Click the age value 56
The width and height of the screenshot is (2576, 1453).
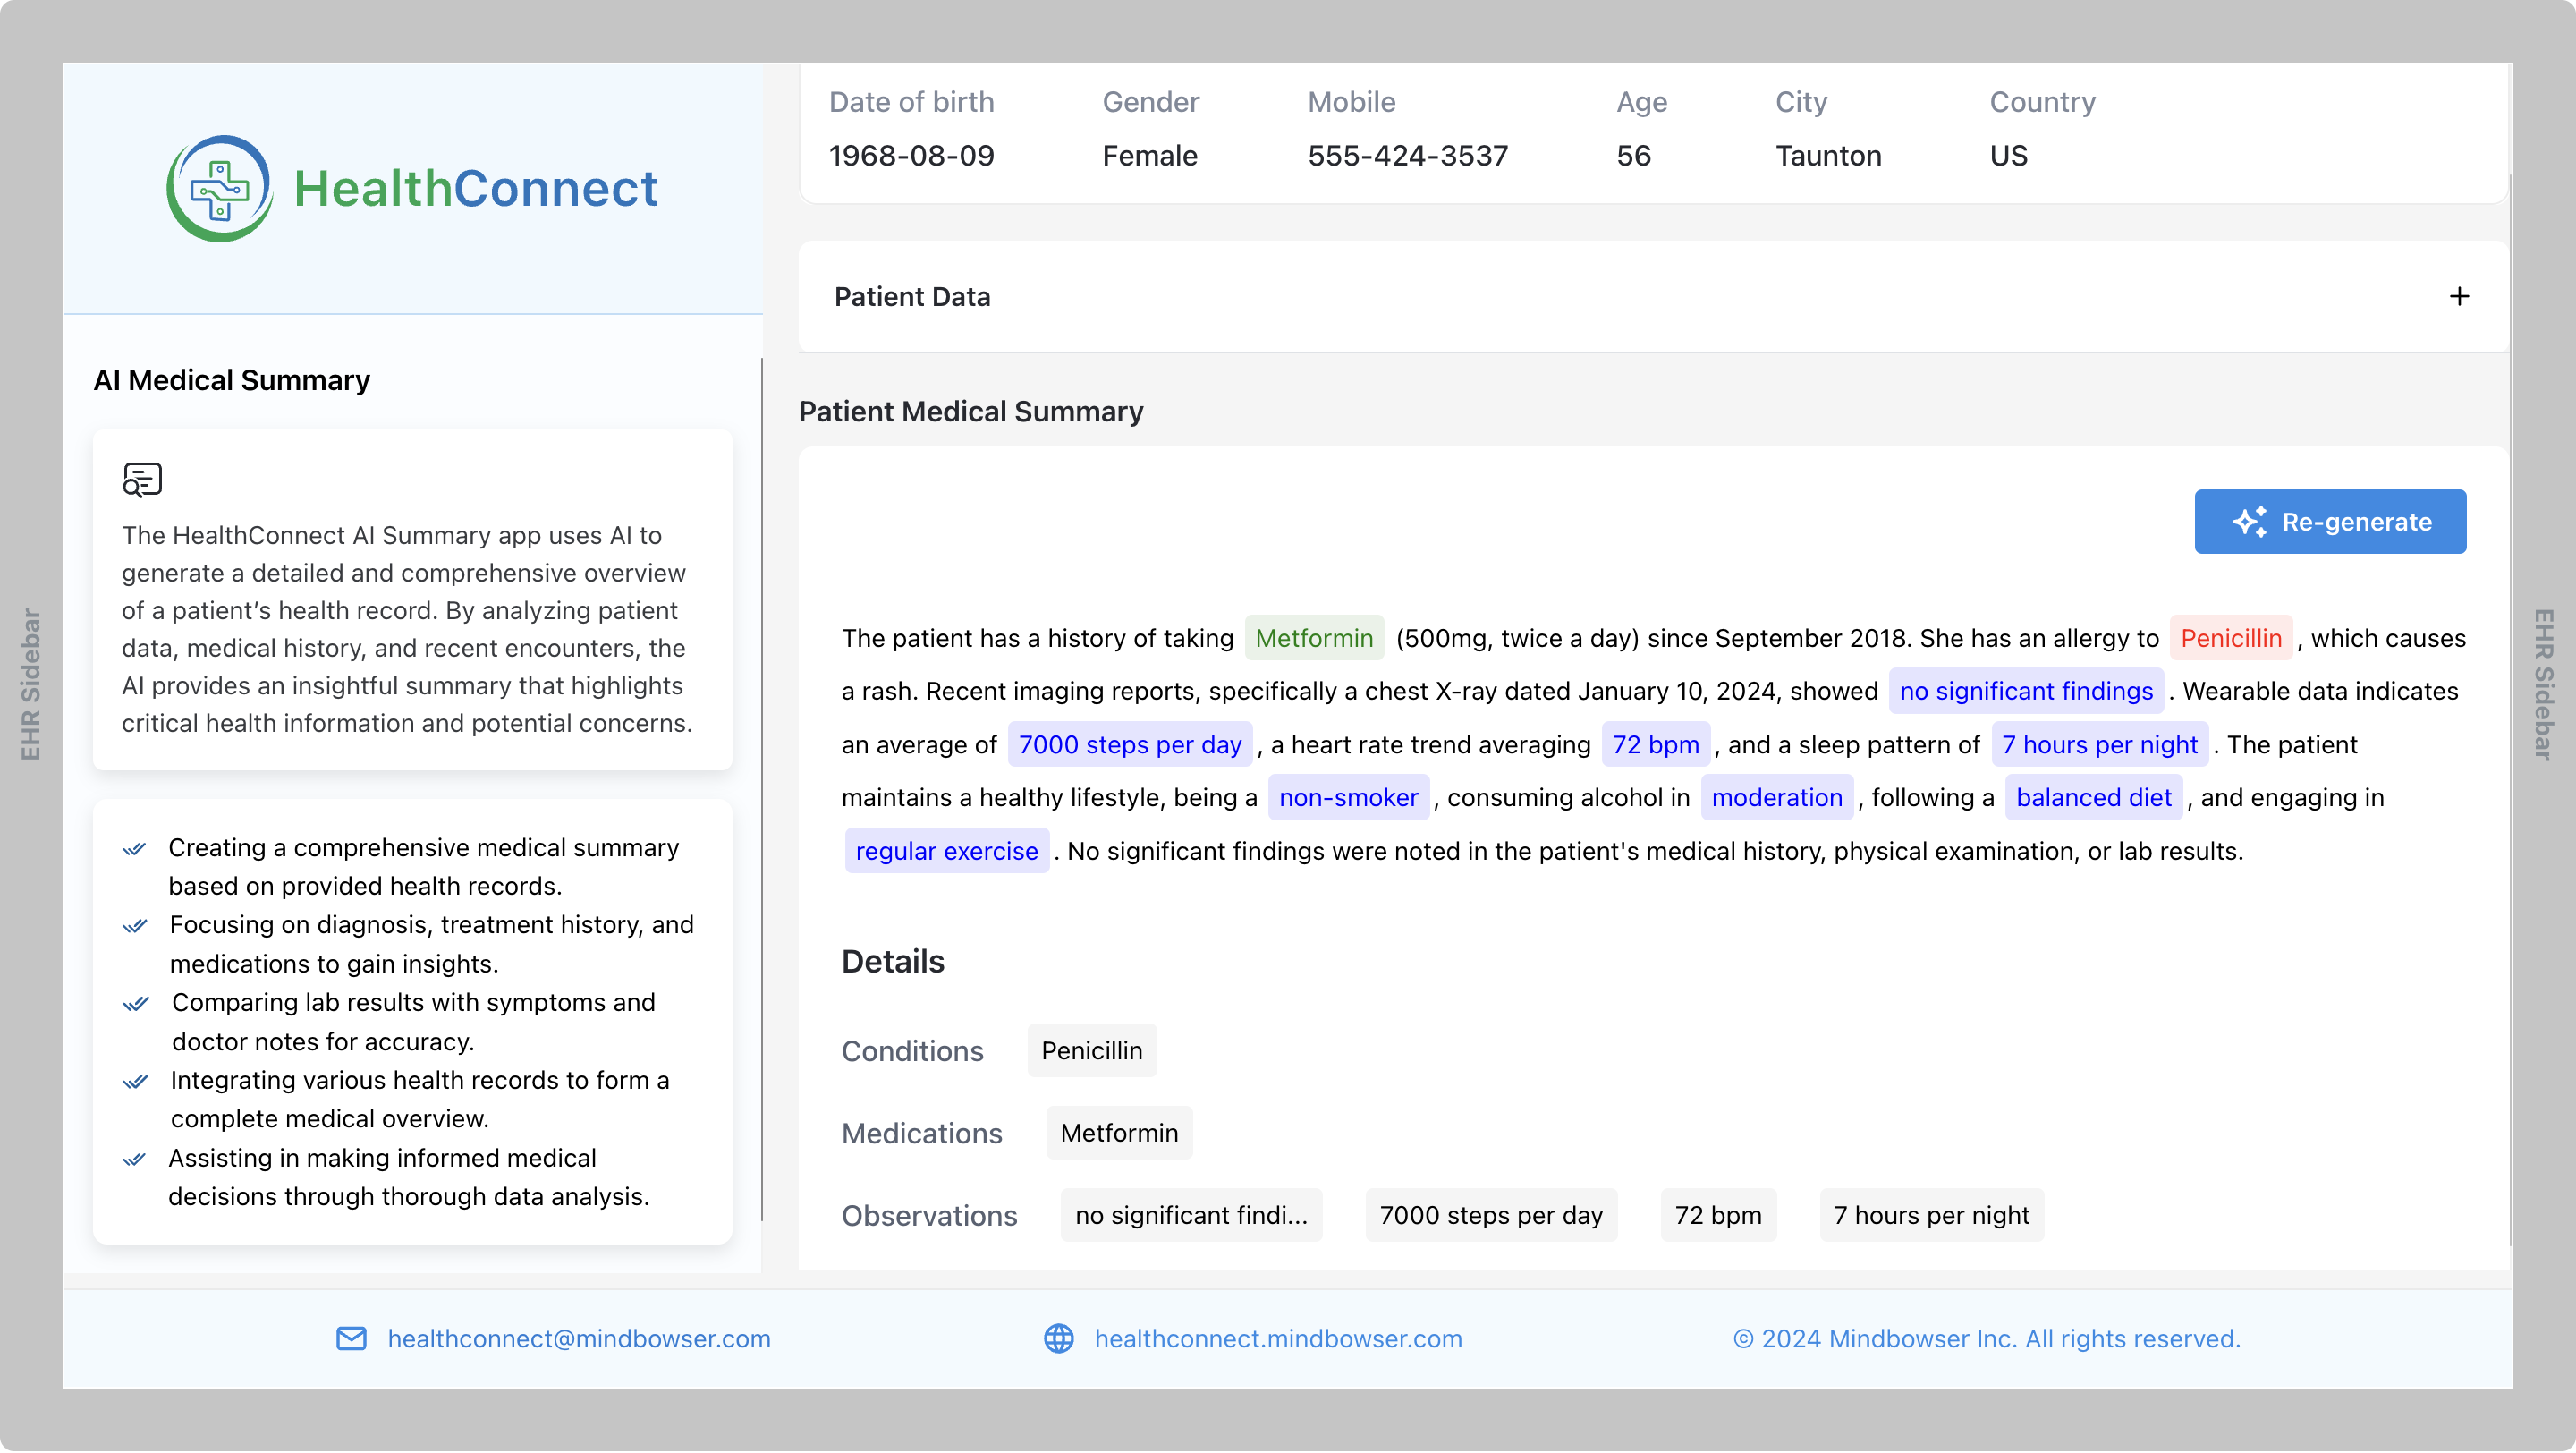click(x=1633, y=155)
